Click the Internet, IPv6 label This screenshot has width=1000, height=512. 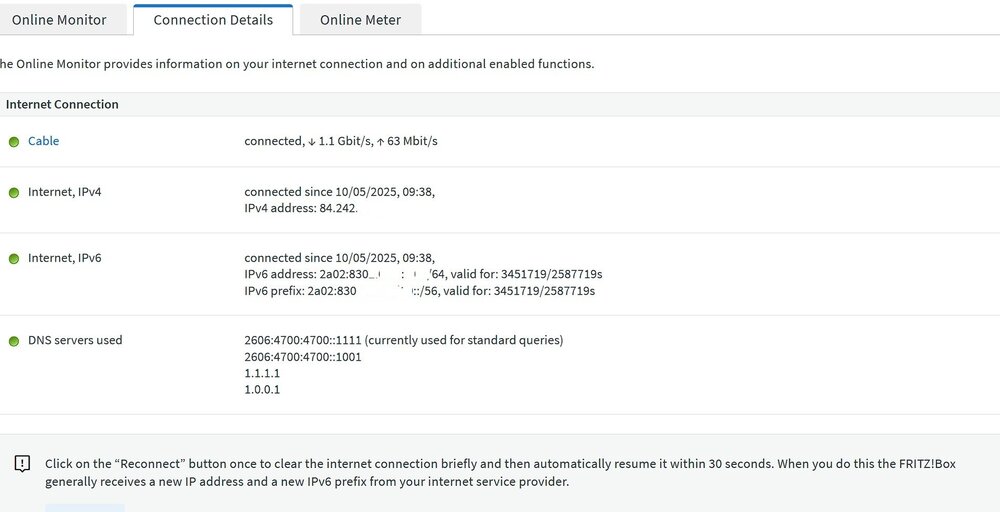pyautogui.click(x=64, y=258)
